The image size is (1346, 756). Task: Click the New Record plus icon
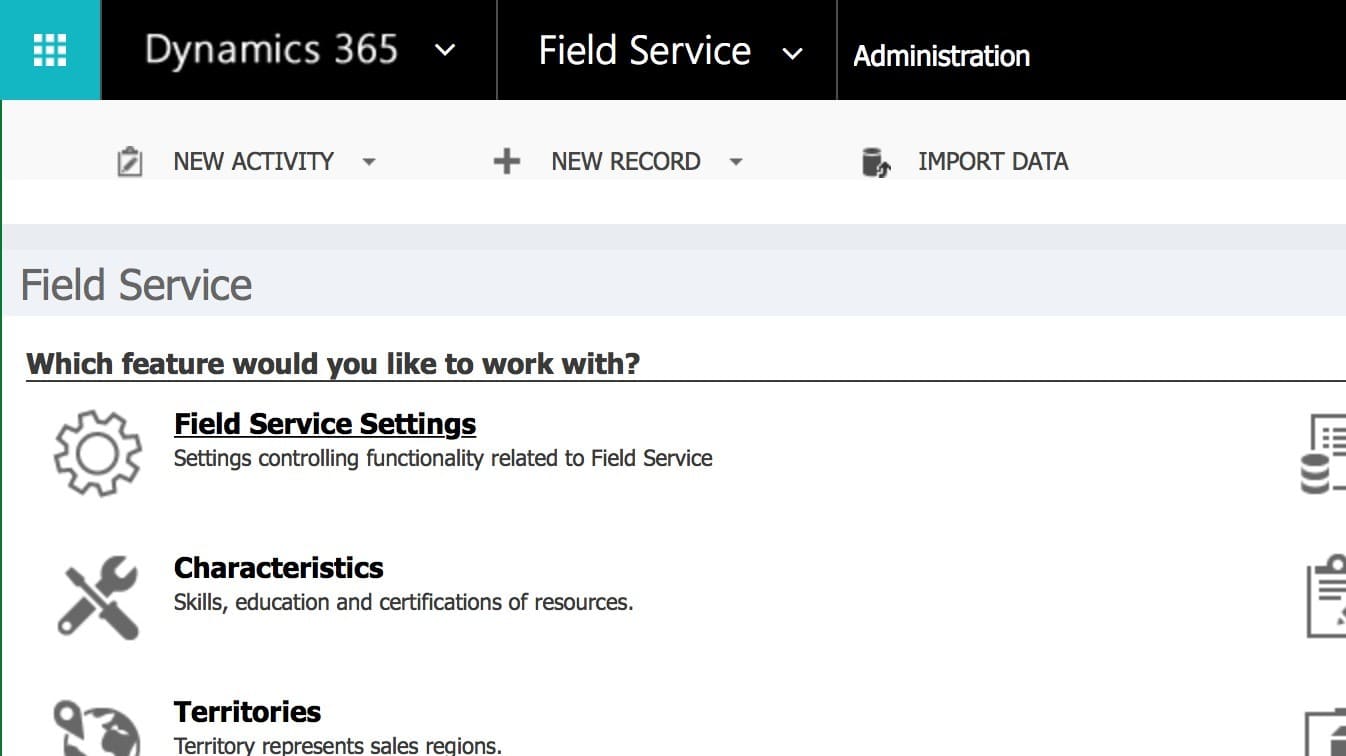(507, 161)
